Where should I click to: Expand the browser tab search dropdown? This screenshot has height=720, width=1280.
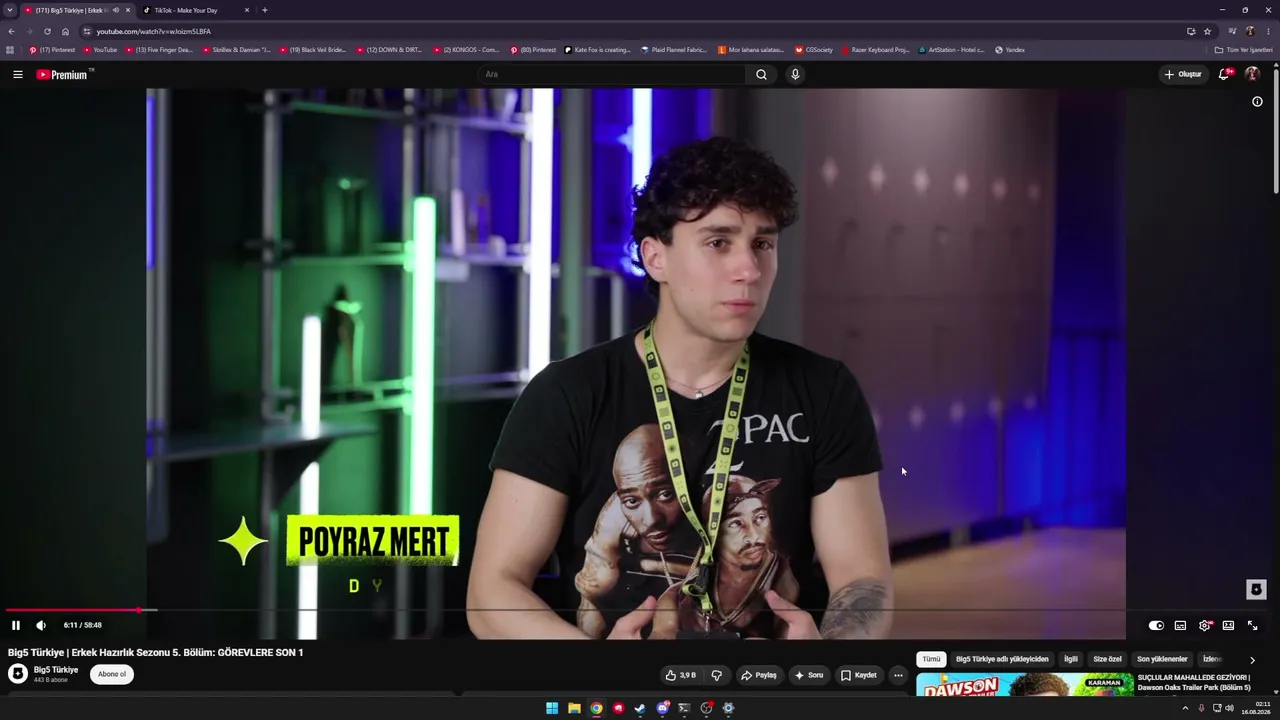pos(10,10)
